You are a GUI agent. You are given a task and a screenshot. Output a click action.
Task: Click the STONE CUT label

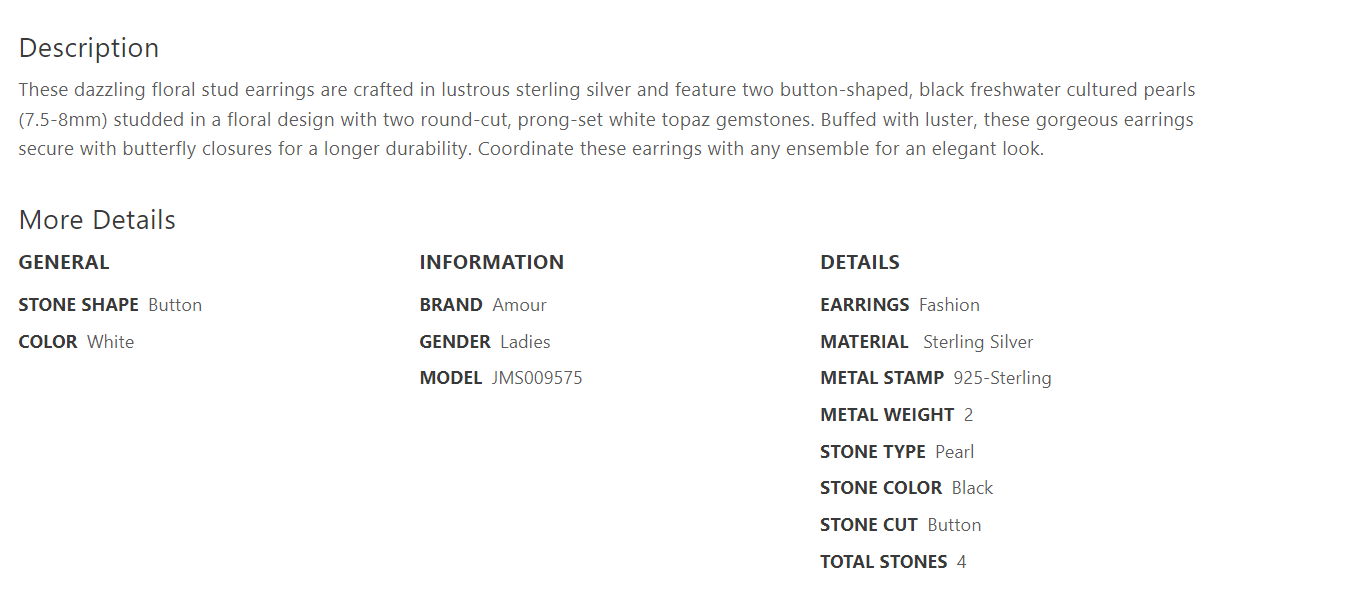[x=869, y=525]
